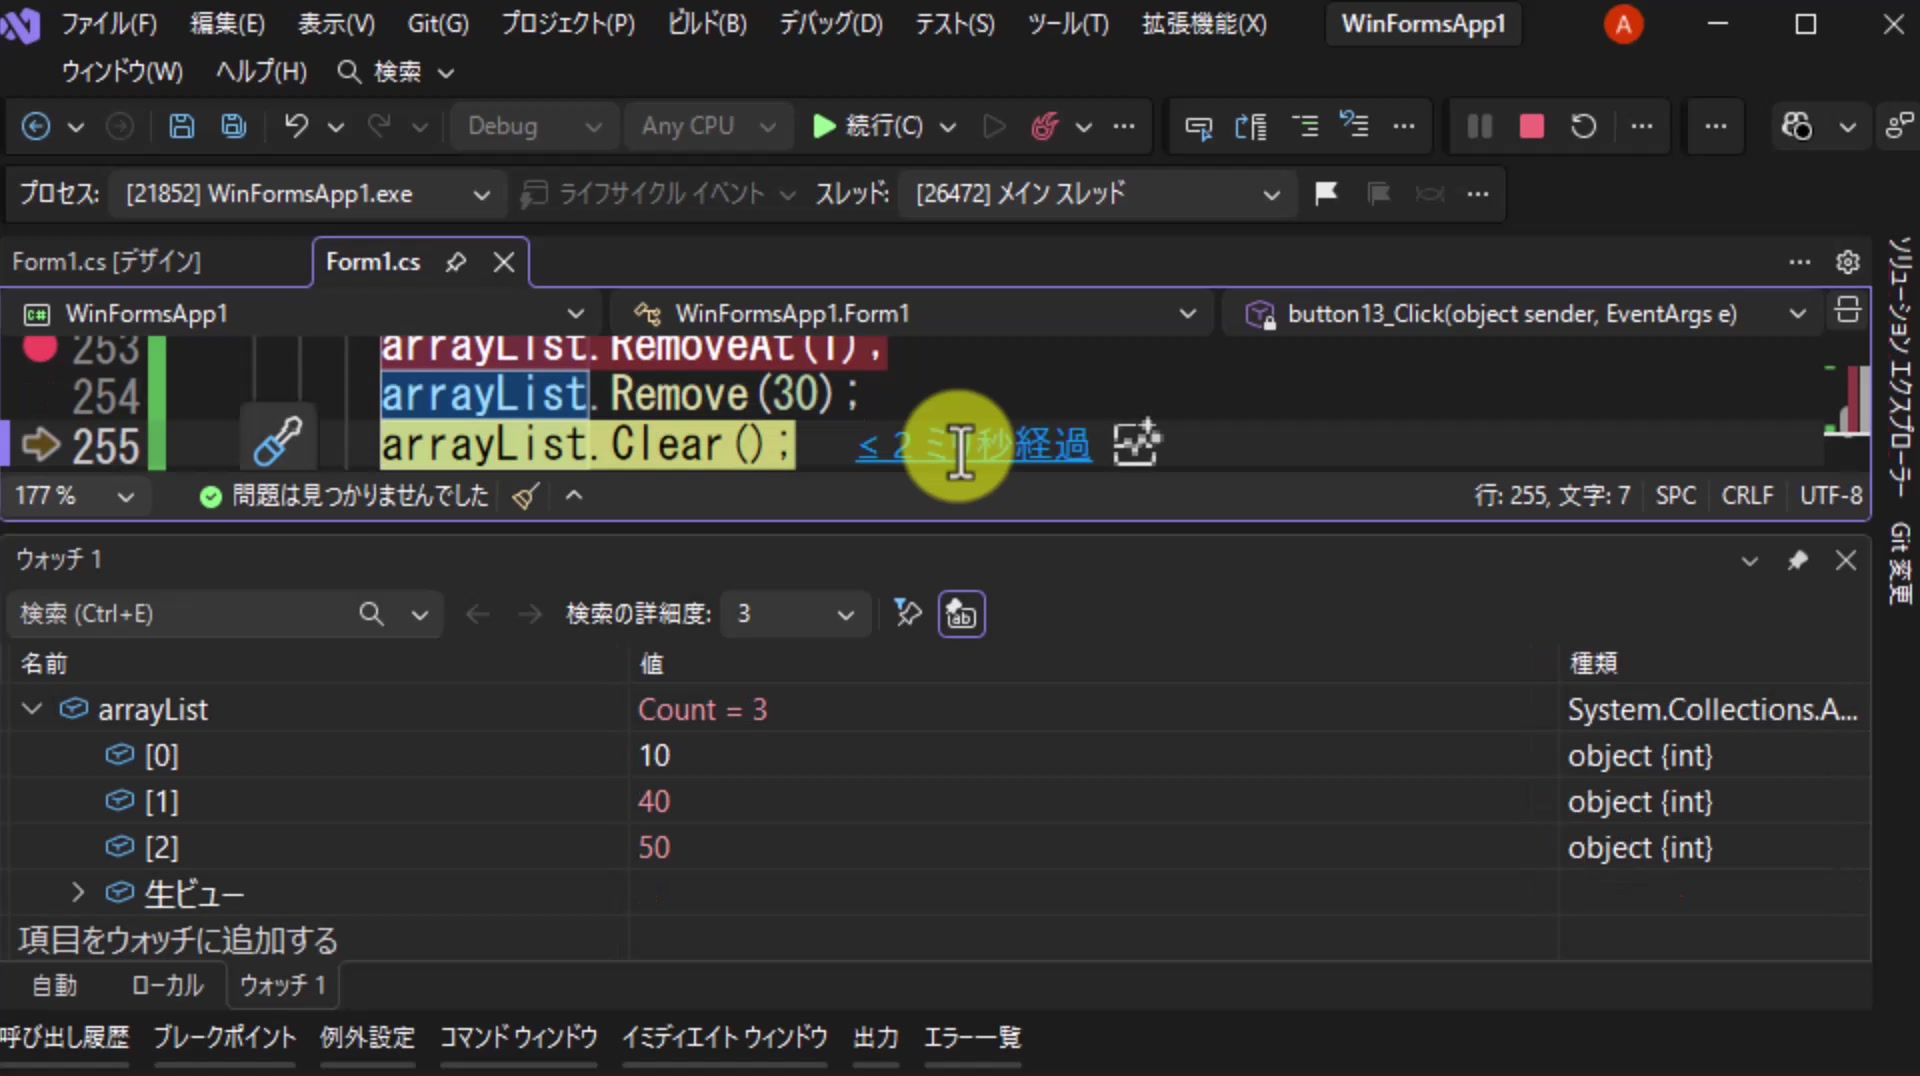Restart the debugging session icon
Viewport: 1920px width, 1076px height.
[1583, 126]
